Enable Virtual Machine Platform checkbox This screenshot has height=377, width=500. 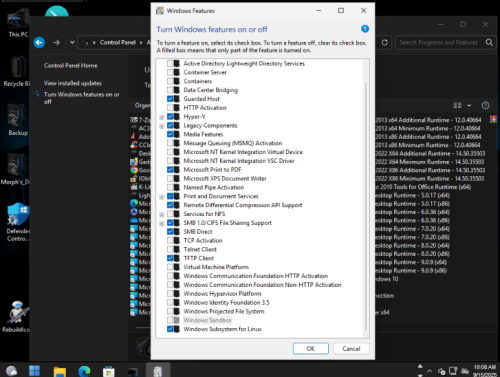point(170,267)
